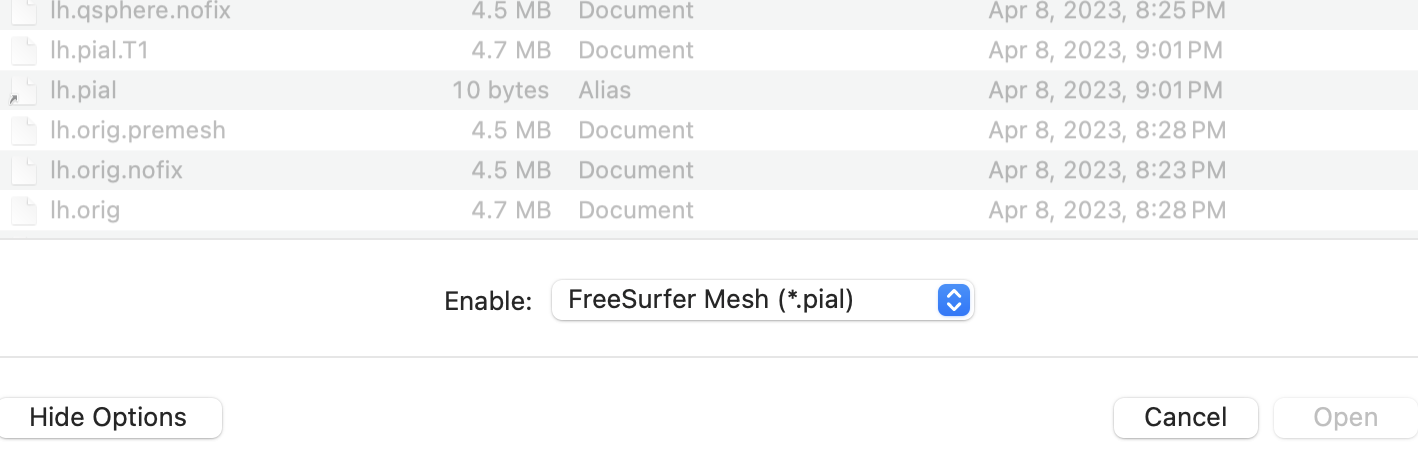Click the lh.orig.premesh document icon
Viewport: 1418px width, 466px height.
(x=24, y=131)
